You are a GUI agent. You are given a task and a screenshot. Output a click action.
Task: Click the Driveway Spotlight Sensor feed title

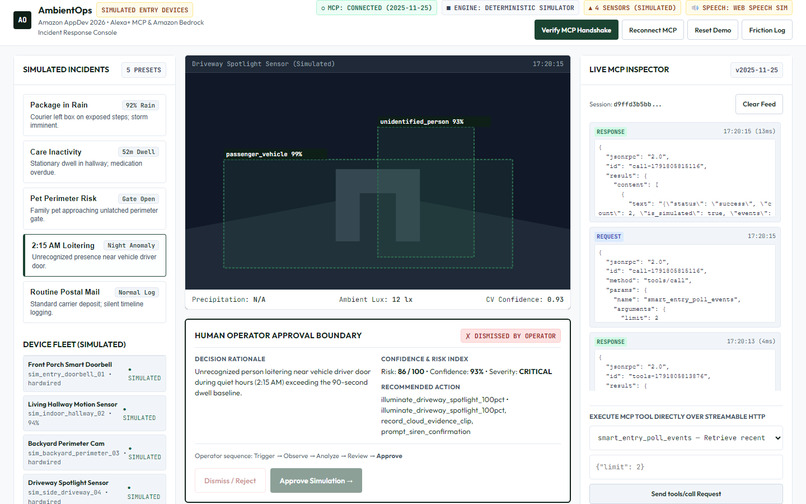point(263,64)
